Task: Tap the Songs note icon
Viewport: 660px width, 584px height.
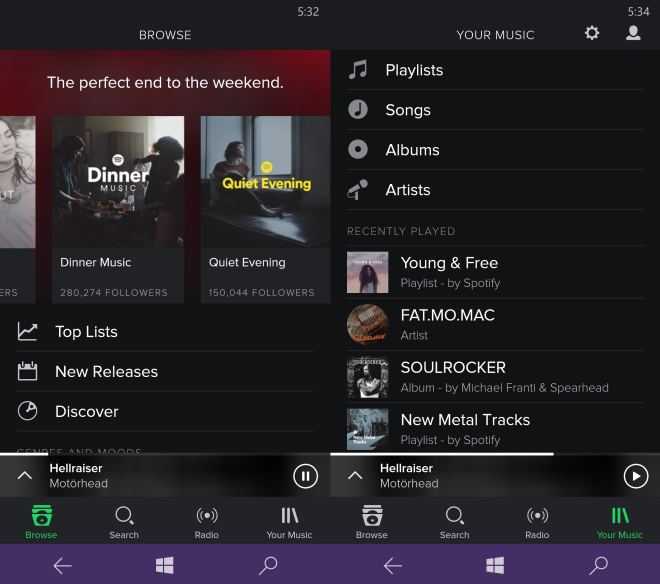Action: pos(358,109)
